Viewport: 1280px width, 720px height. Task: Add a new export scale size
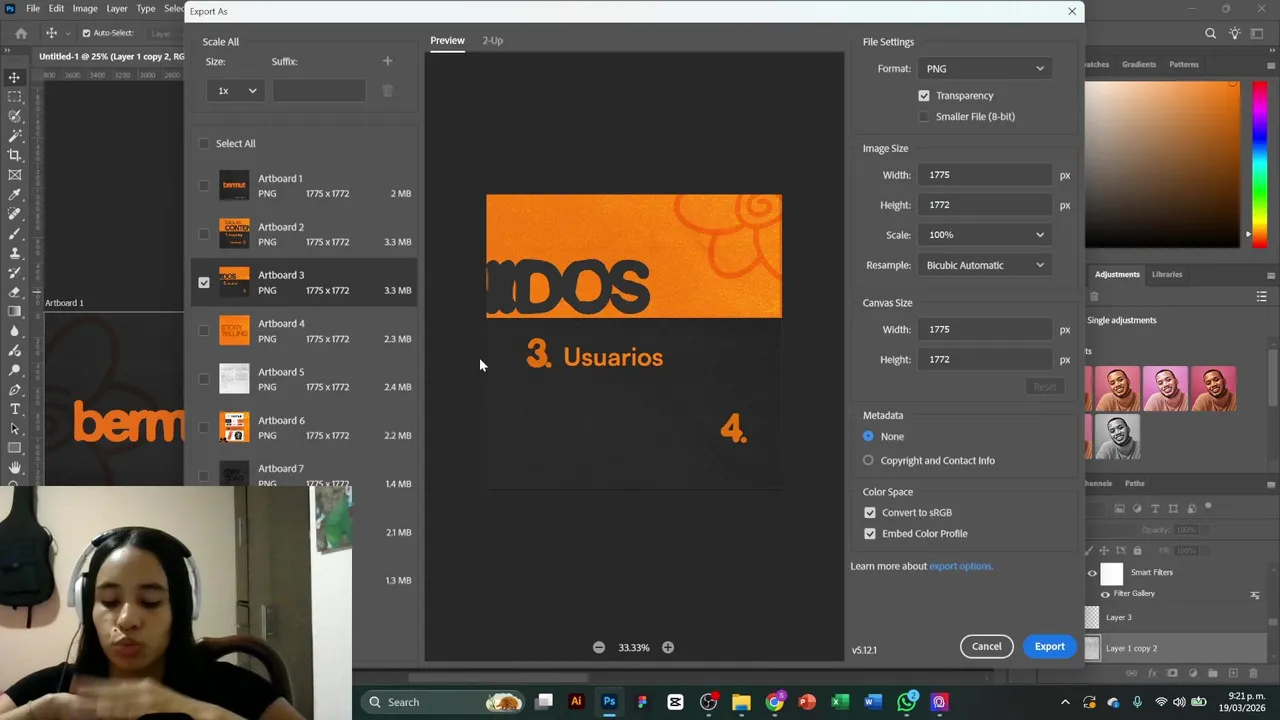tap(387, 61)
